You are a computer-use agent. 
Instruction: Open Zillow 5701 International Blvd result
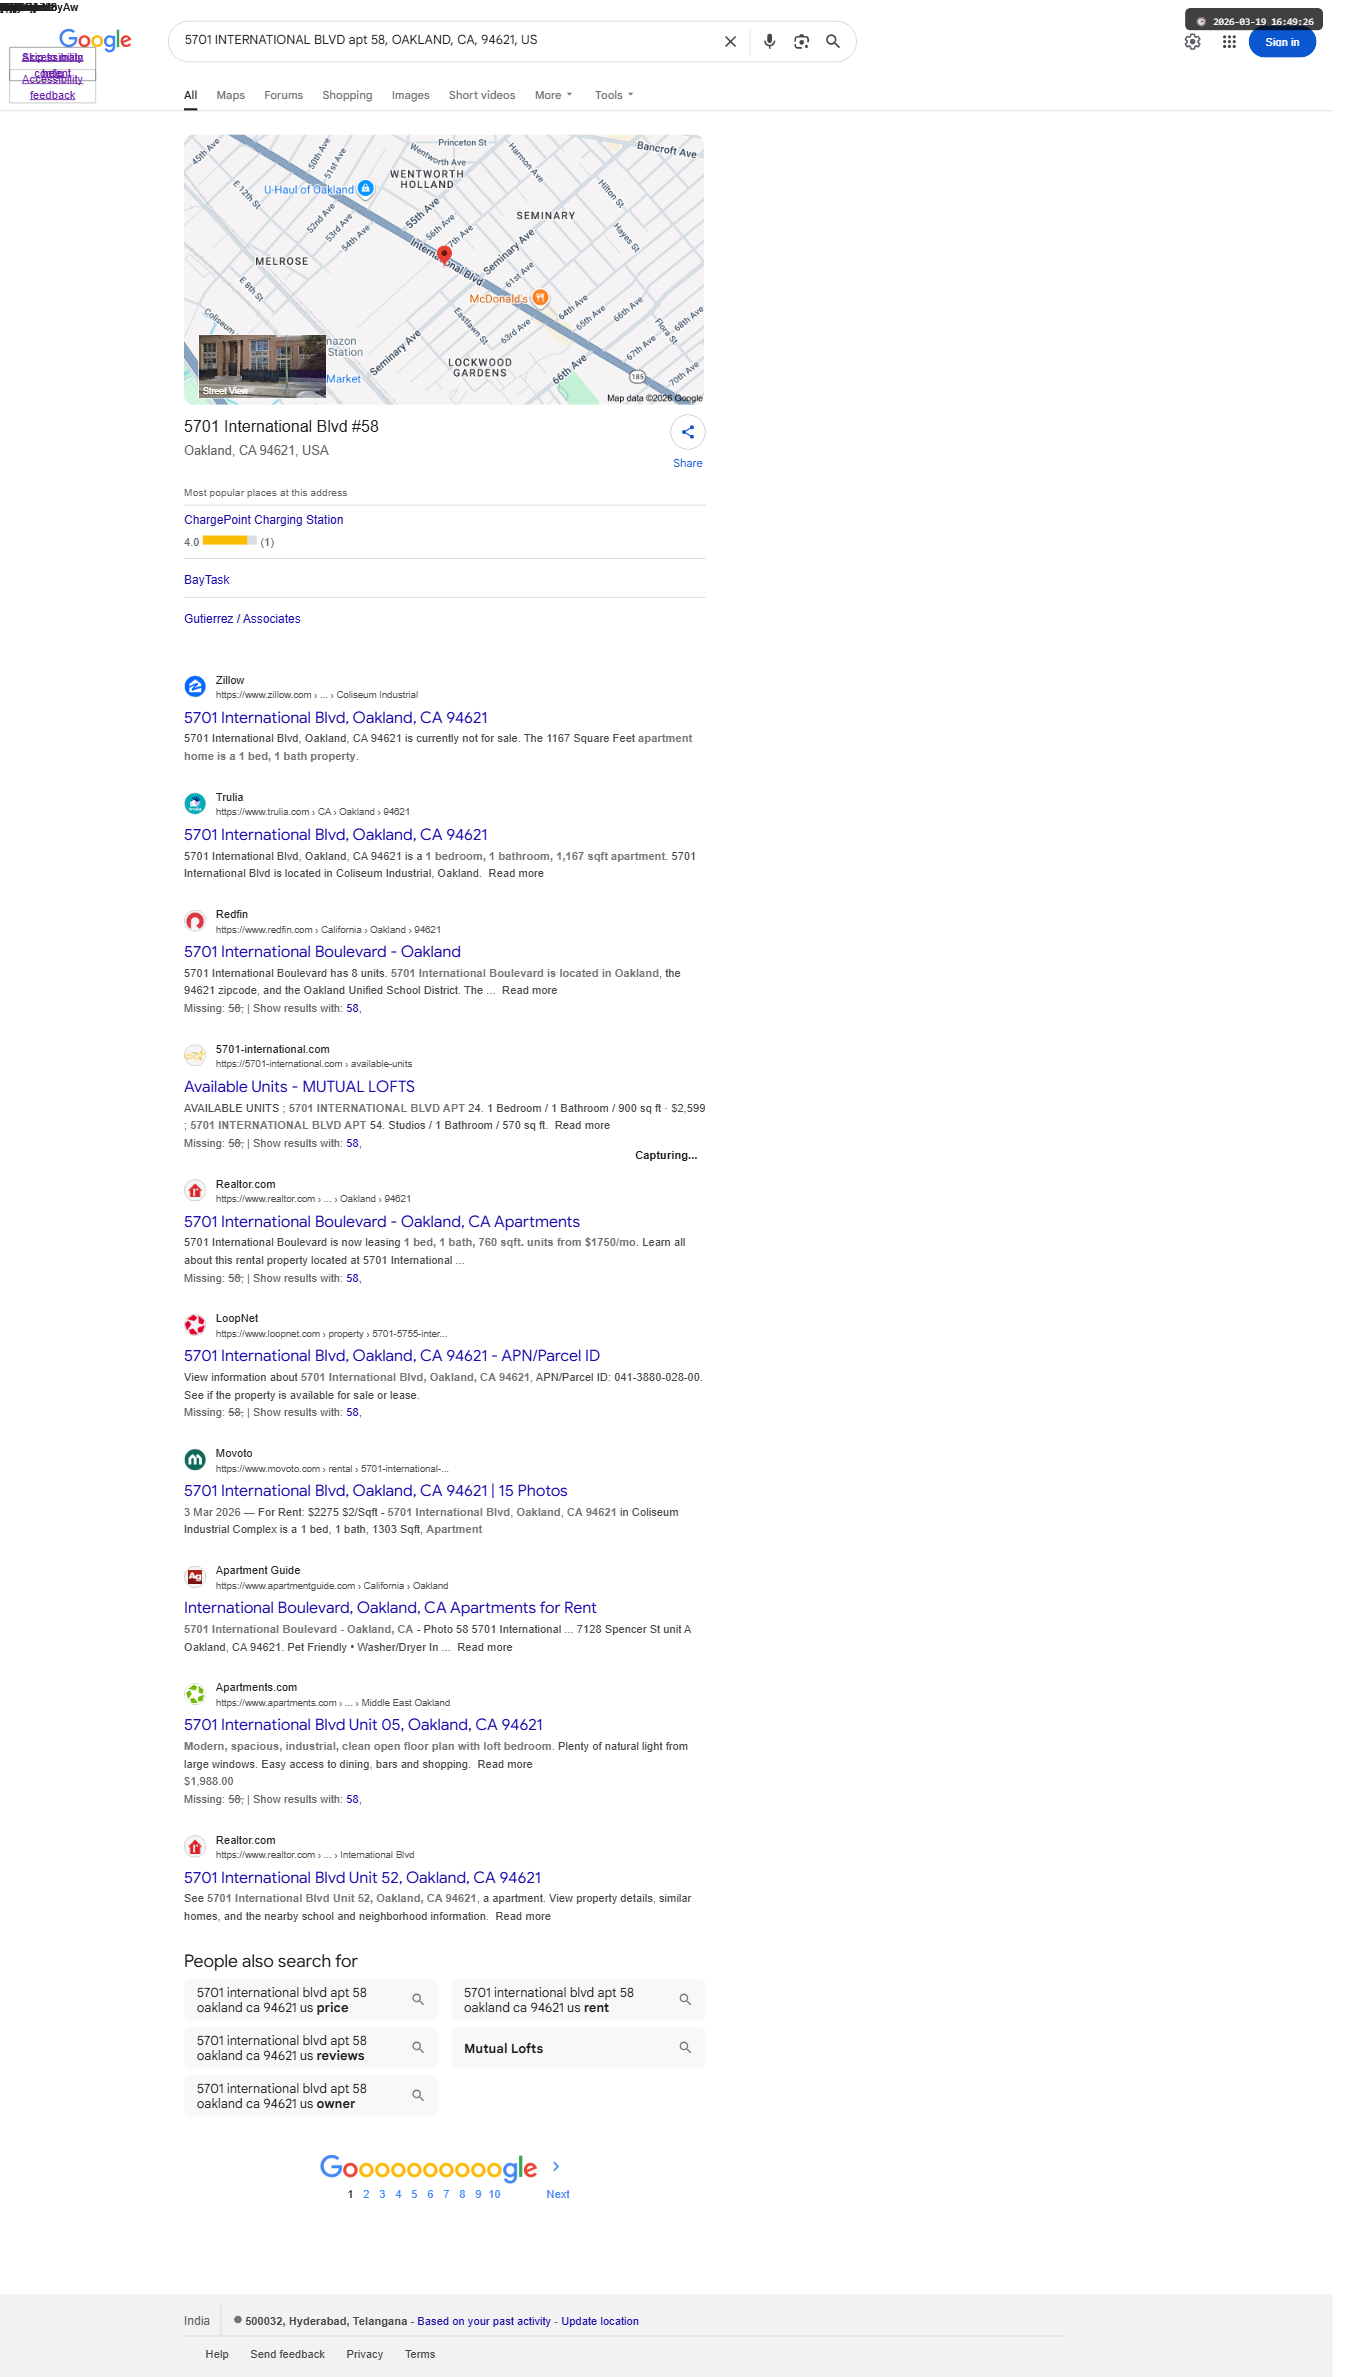(336, 718)
